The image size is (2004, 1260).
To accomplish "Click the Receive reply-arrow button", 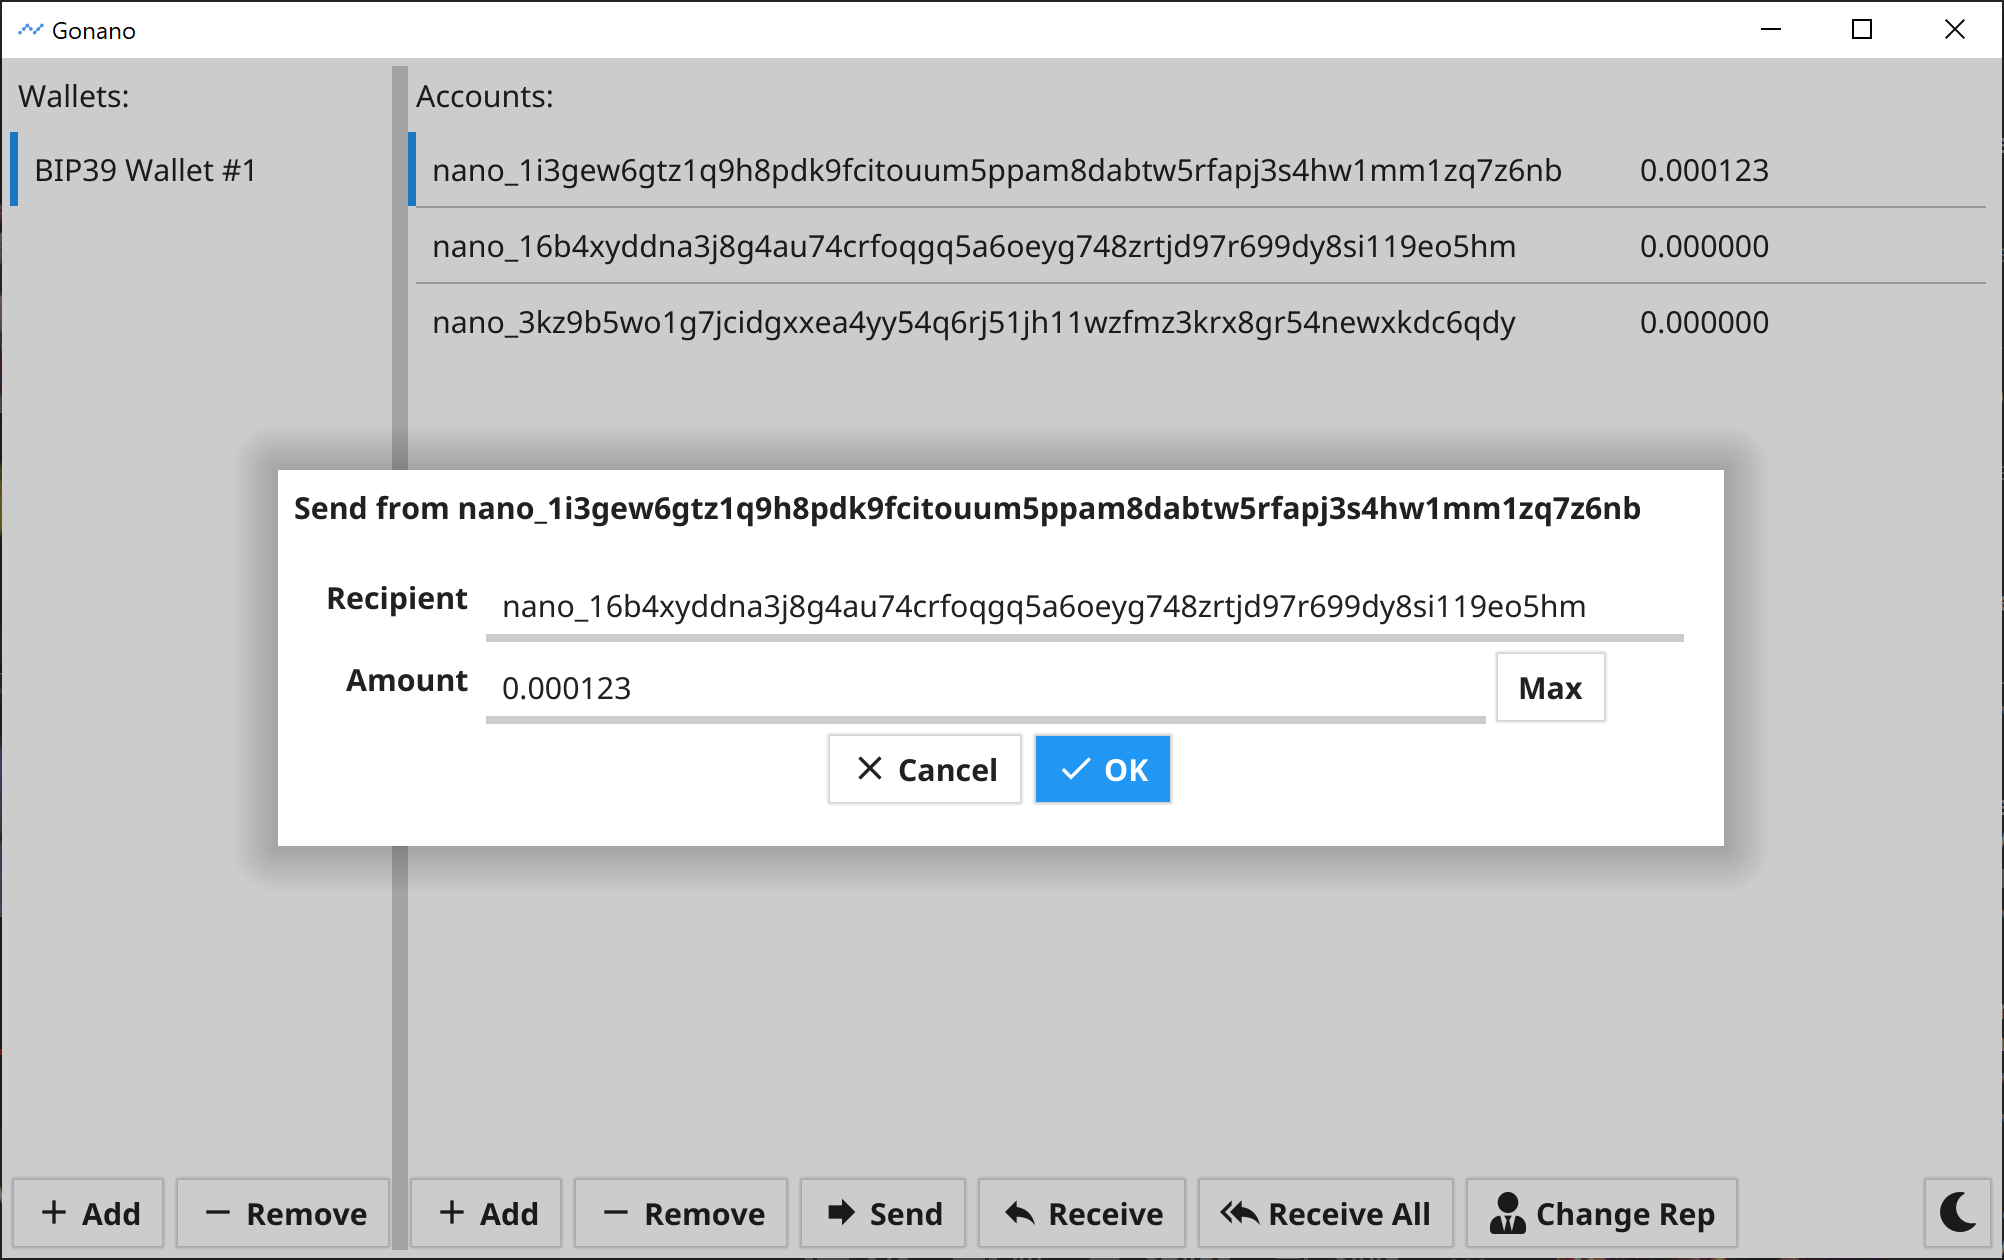I will pos(1082,1213).
